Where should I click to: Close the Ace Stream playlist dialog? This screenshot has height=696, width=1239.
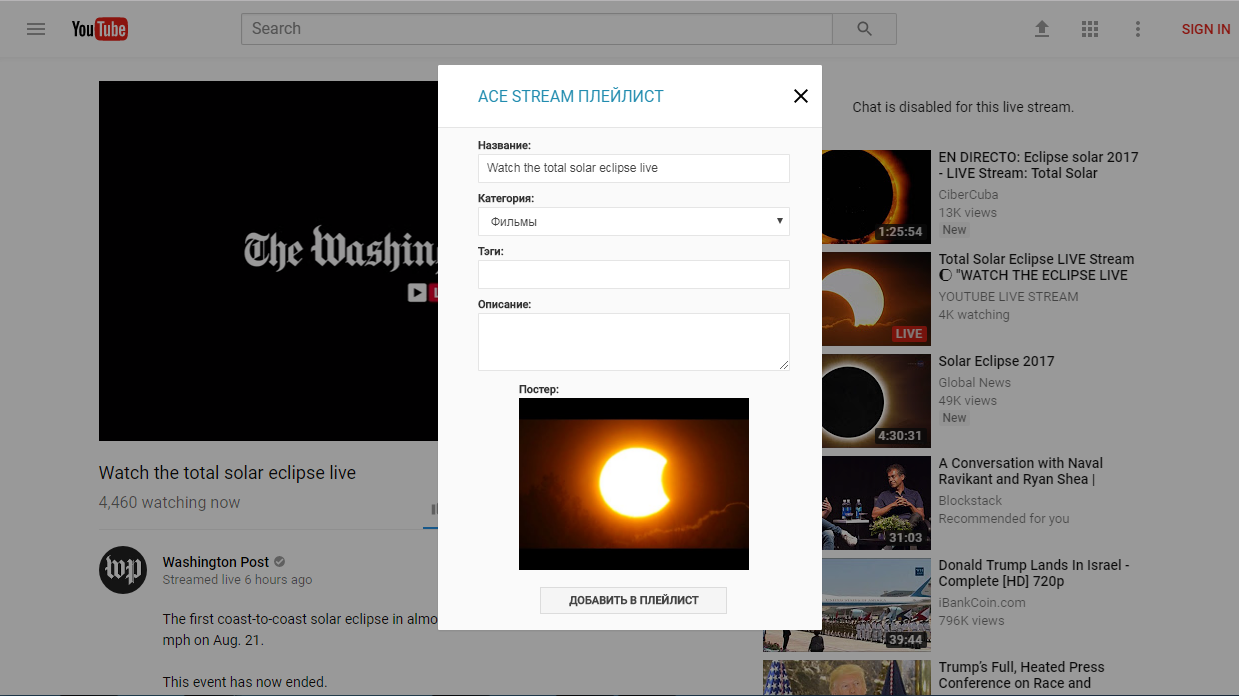coord(800,96)
